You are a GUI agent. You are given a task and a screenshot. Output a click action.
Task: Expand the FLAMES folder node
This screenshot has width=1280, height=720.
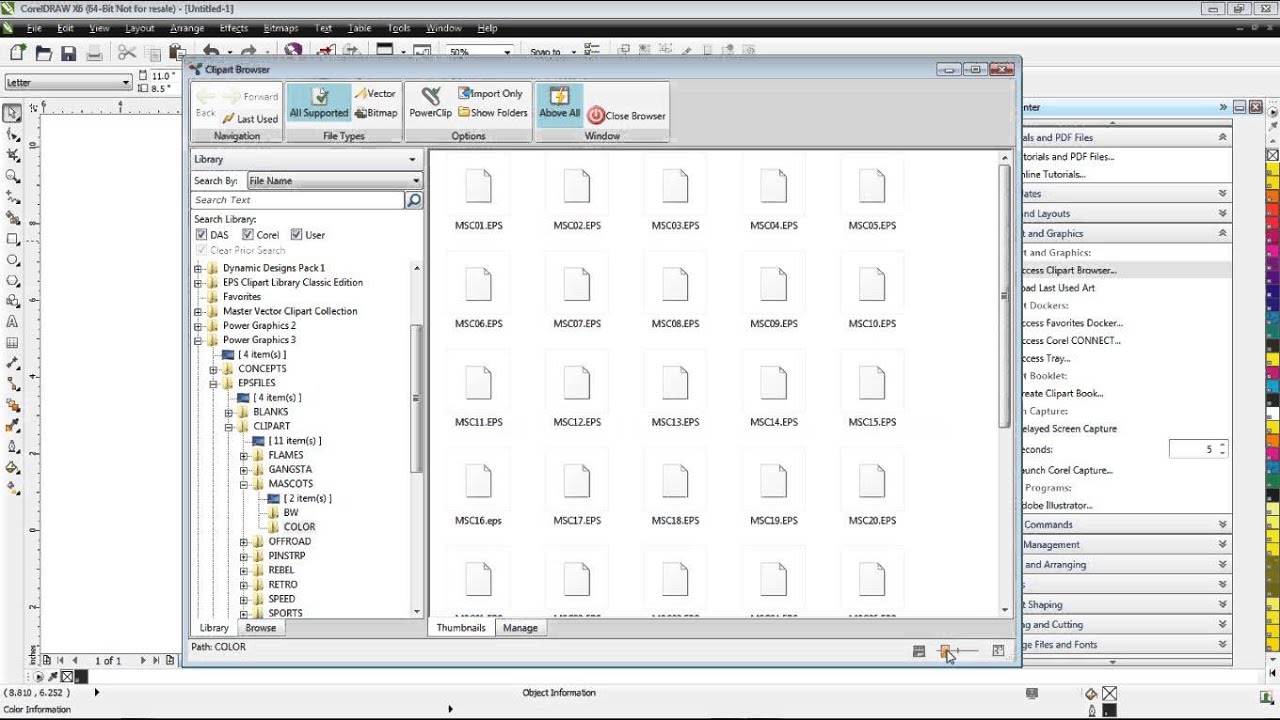pos(244,456)
